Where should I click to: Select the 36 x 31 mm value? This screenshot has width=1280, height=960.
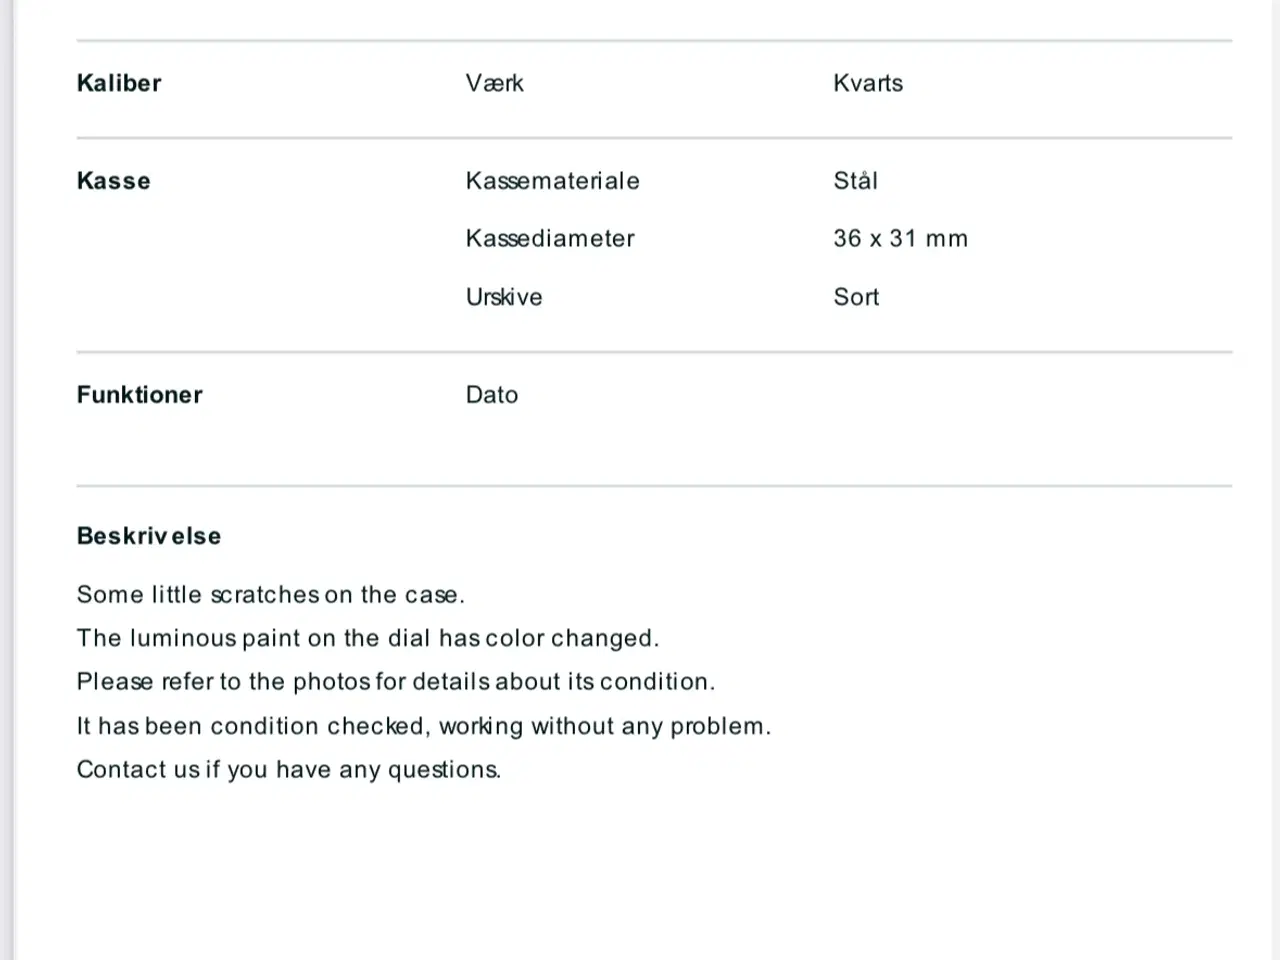pos(900,239)
